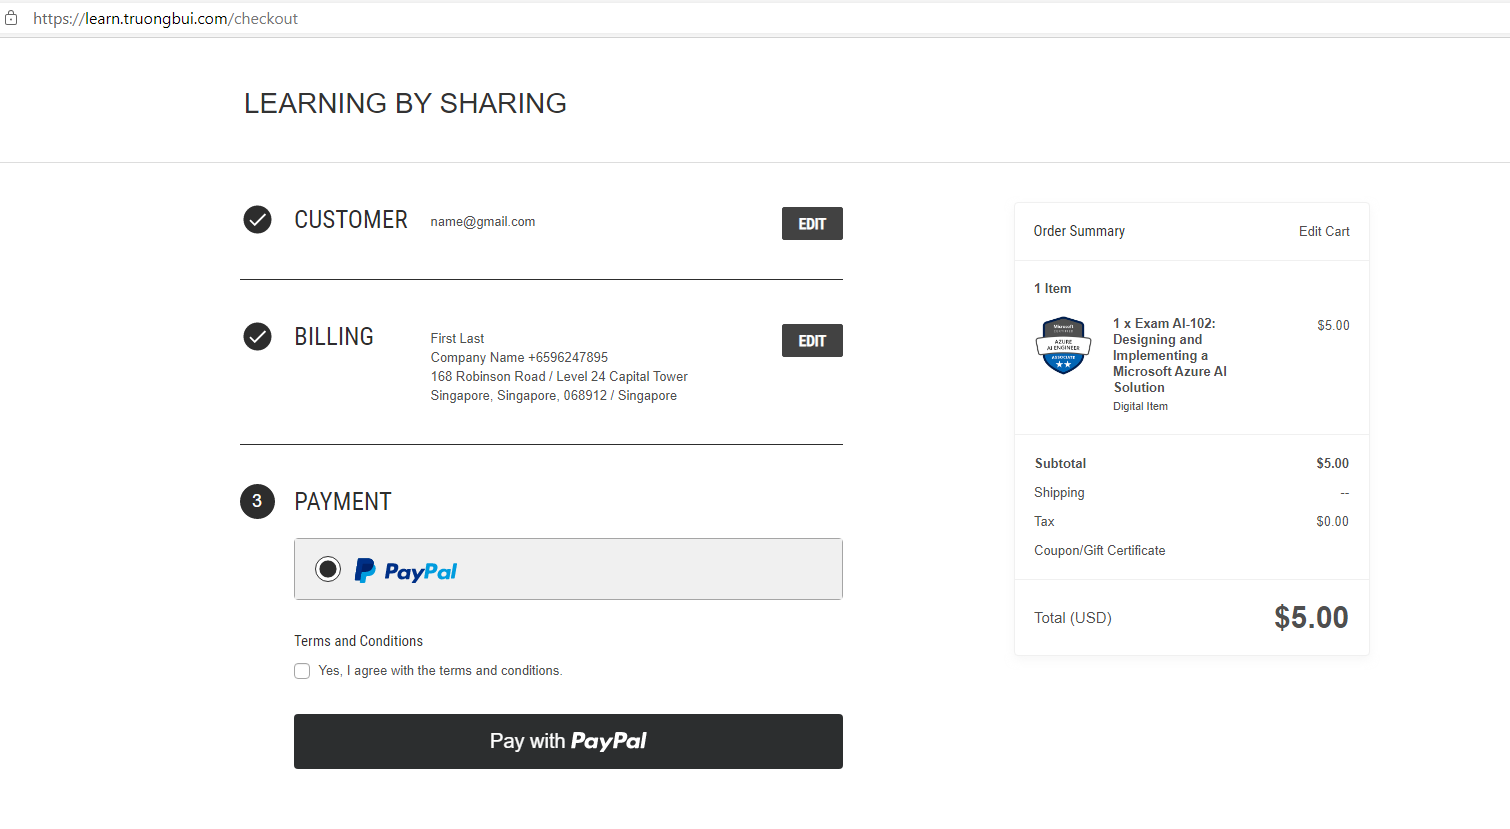The width and height of the screenshot is (1510, 829).
Task: Click the Singapore, 068912 address line
Action: [553, 395]
